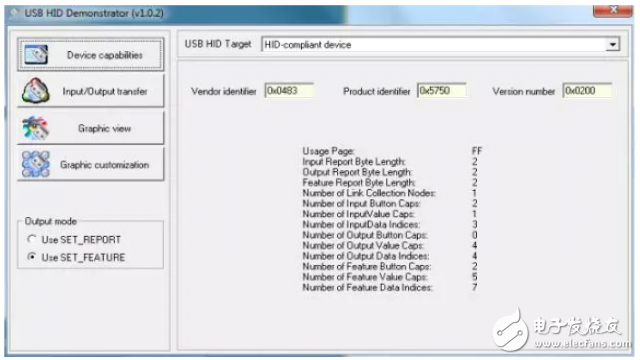Click the Number of Feature Data Indices label

pyautogui.click(x=367, y=287)
